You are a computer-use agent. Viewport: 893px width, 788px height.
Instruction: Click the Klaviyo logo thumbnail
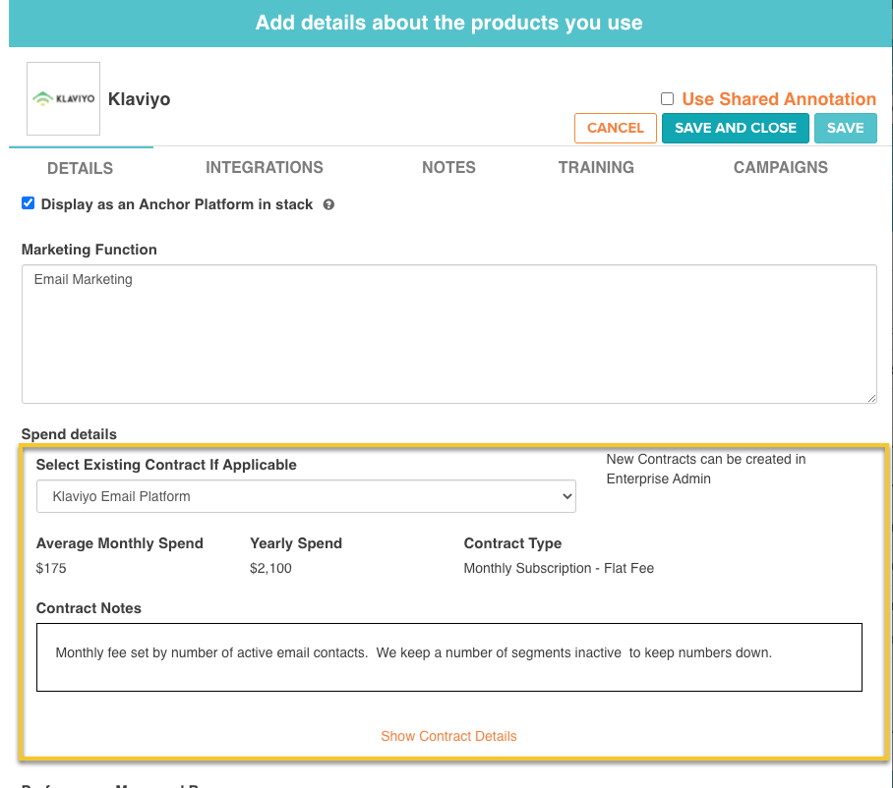click(63, 98)
